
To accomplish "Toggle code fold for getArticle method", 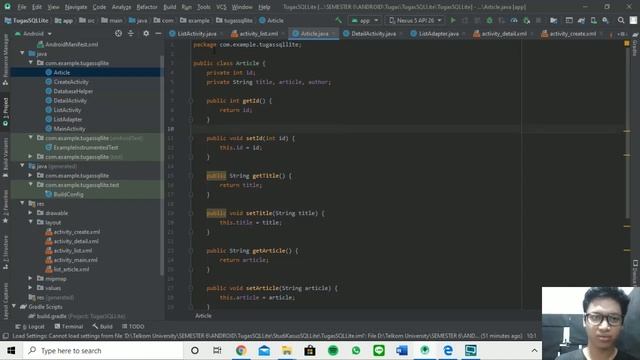I will (191, 251).
